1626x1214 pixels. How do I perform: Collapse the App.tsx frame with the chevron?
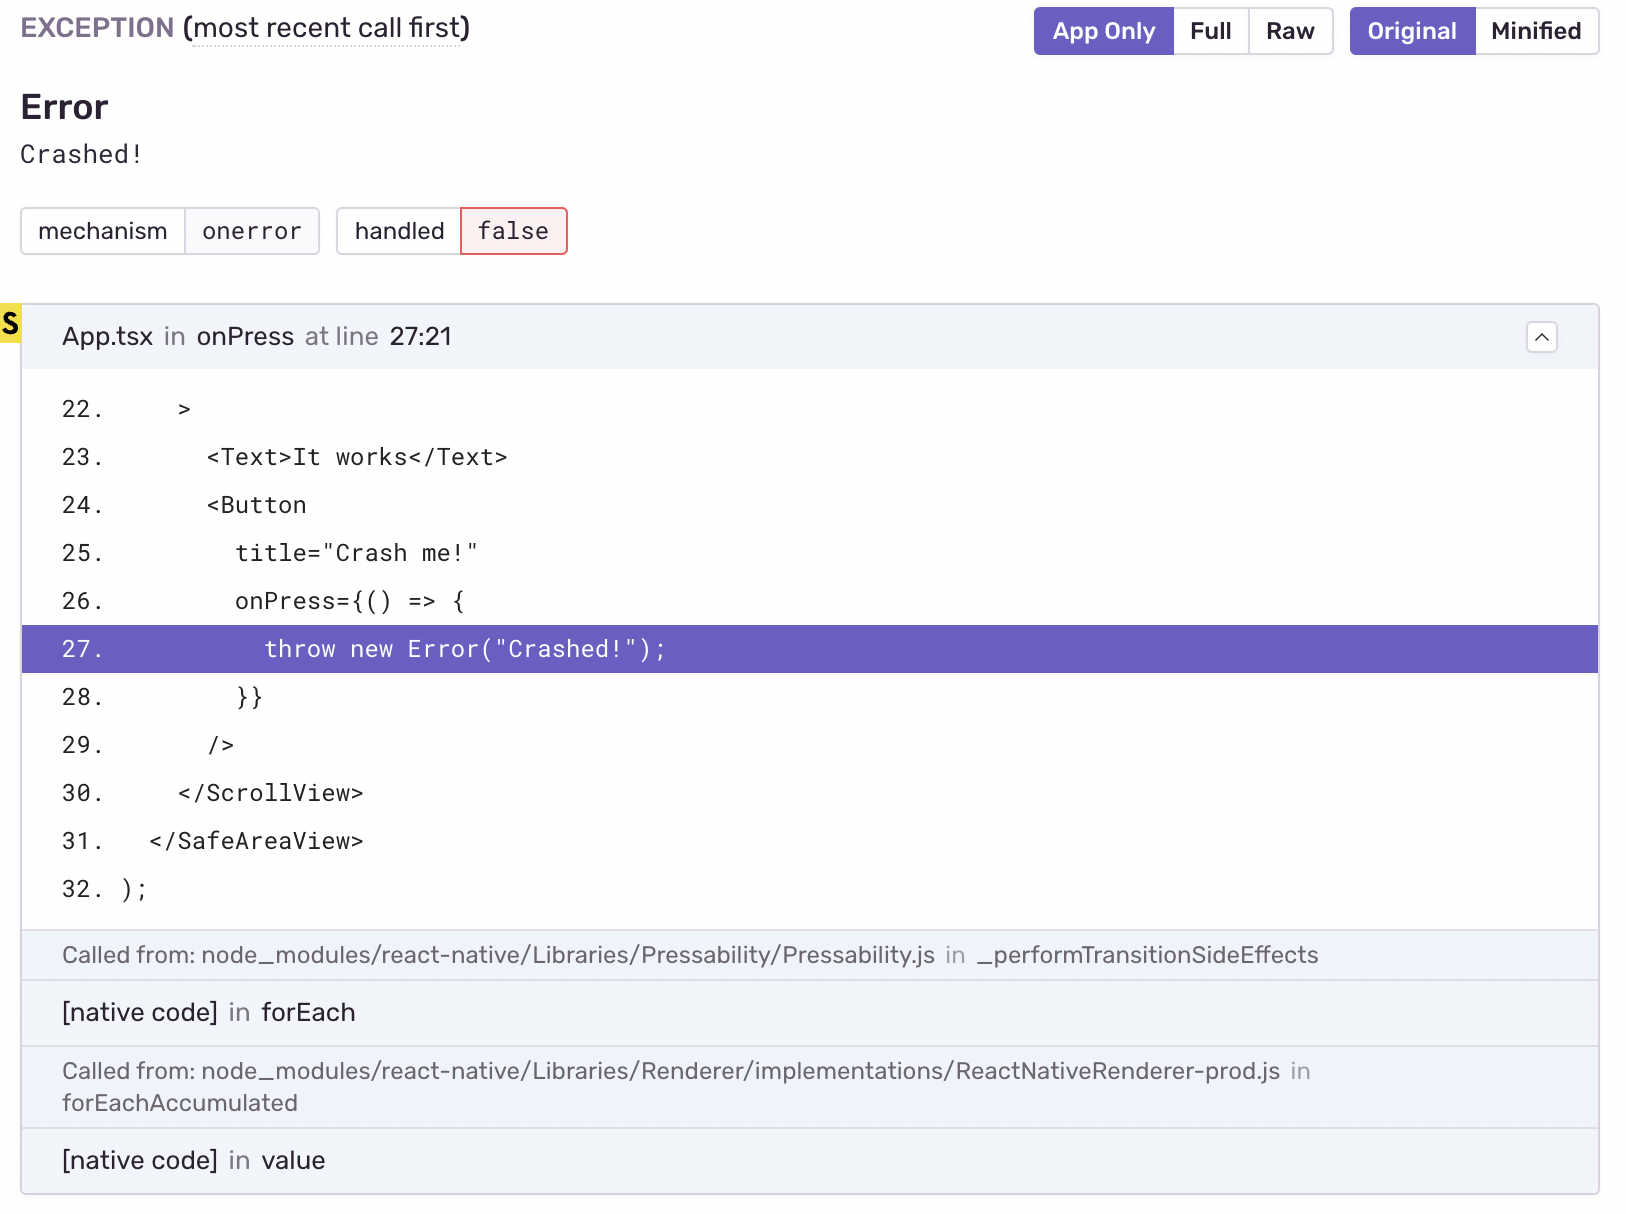tap(1541, 337)
